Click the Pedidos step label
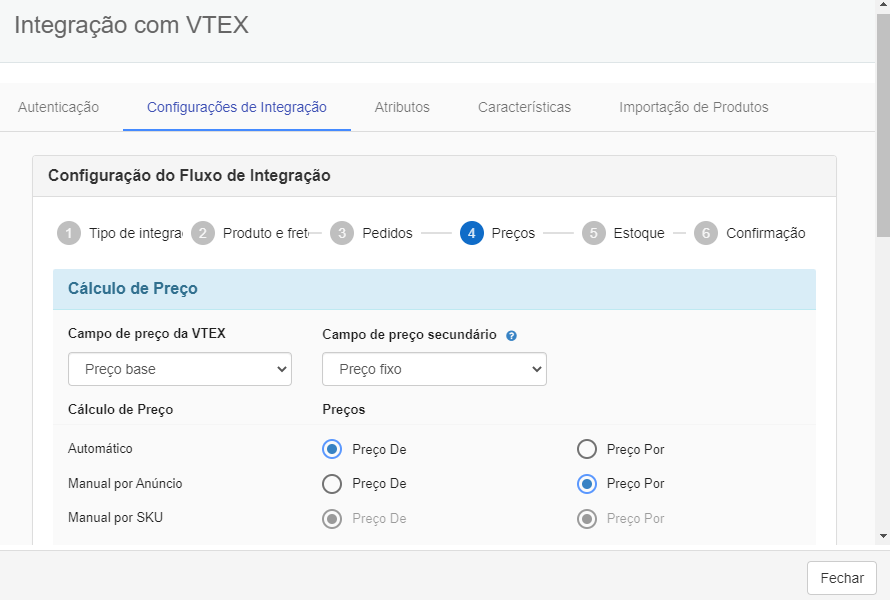The height and width of the screenshot is (600, 890). pyautogui.click(x=388, y=233)
